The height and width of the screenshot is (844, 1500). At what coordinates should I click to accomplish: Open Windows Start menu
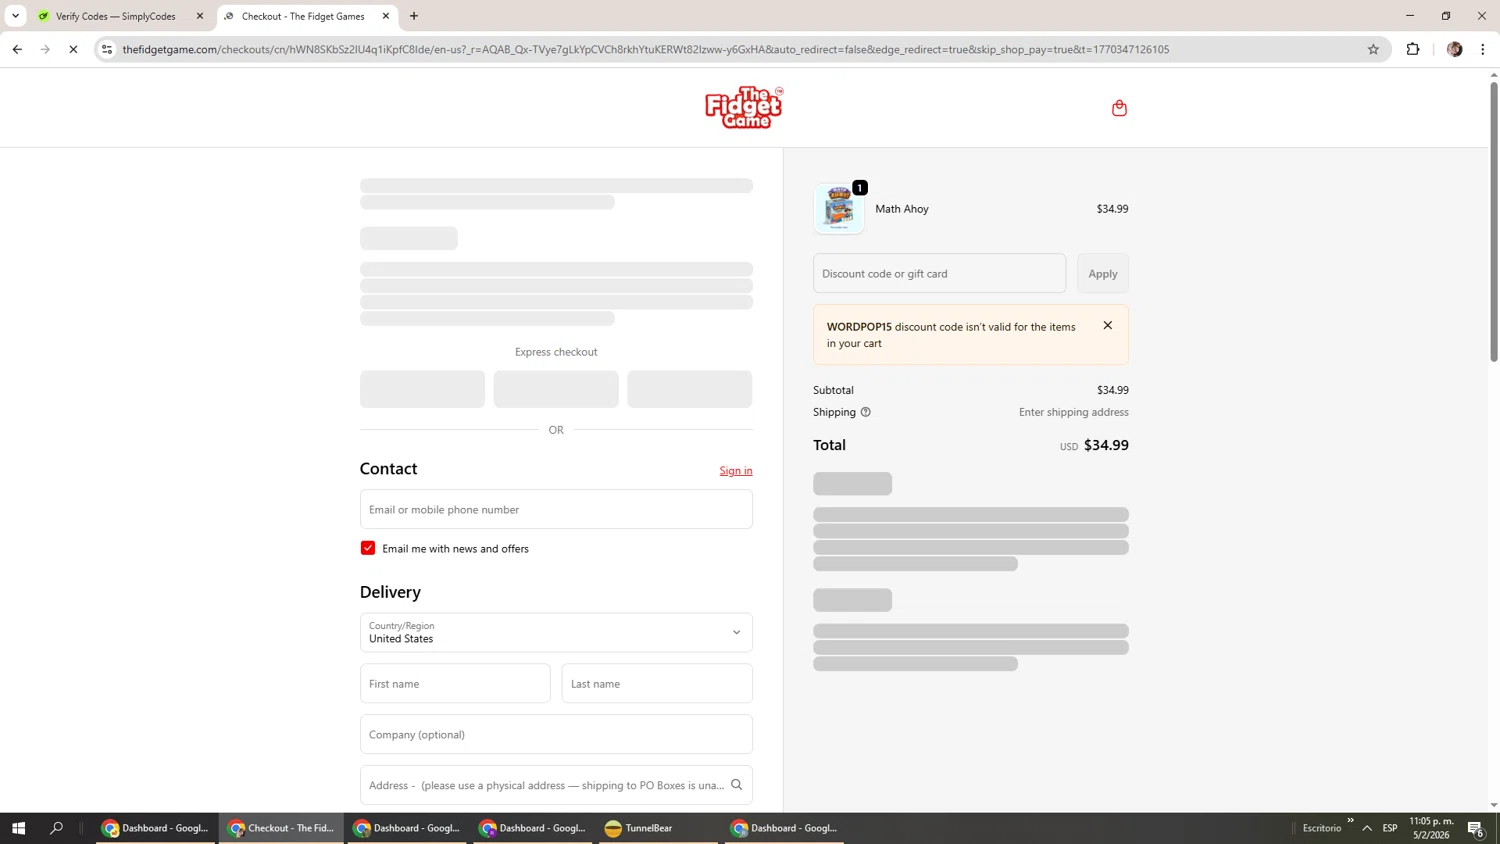point(18,828)
